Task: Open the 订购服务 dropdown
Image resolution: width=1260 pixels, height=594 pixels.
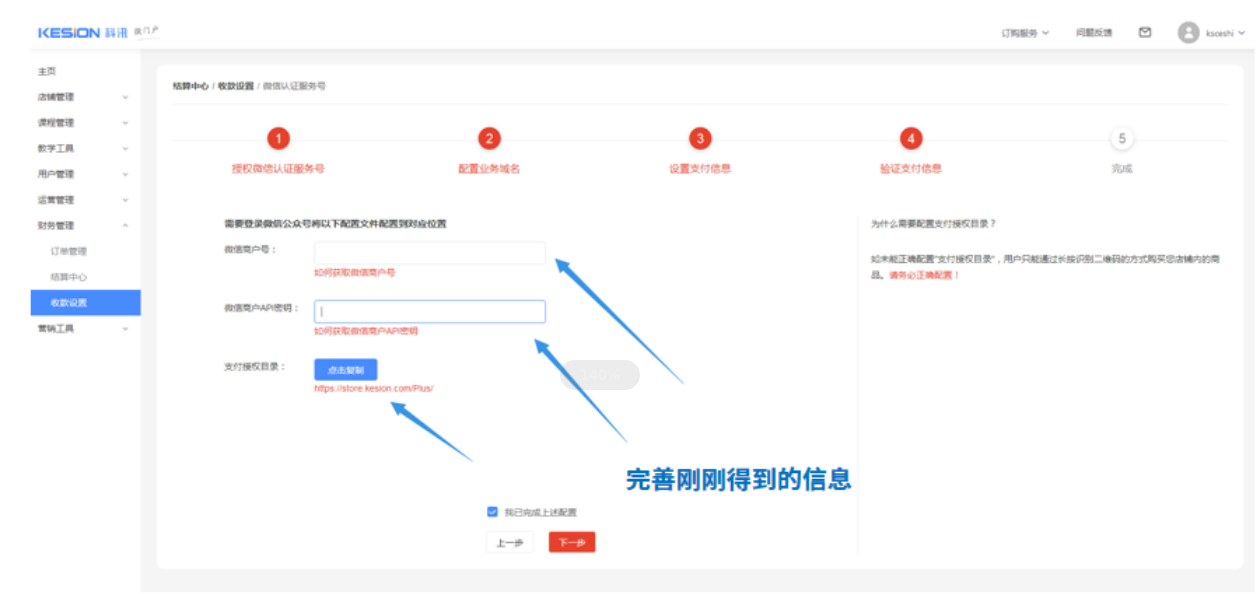Action: click(x=1025, y=33)
